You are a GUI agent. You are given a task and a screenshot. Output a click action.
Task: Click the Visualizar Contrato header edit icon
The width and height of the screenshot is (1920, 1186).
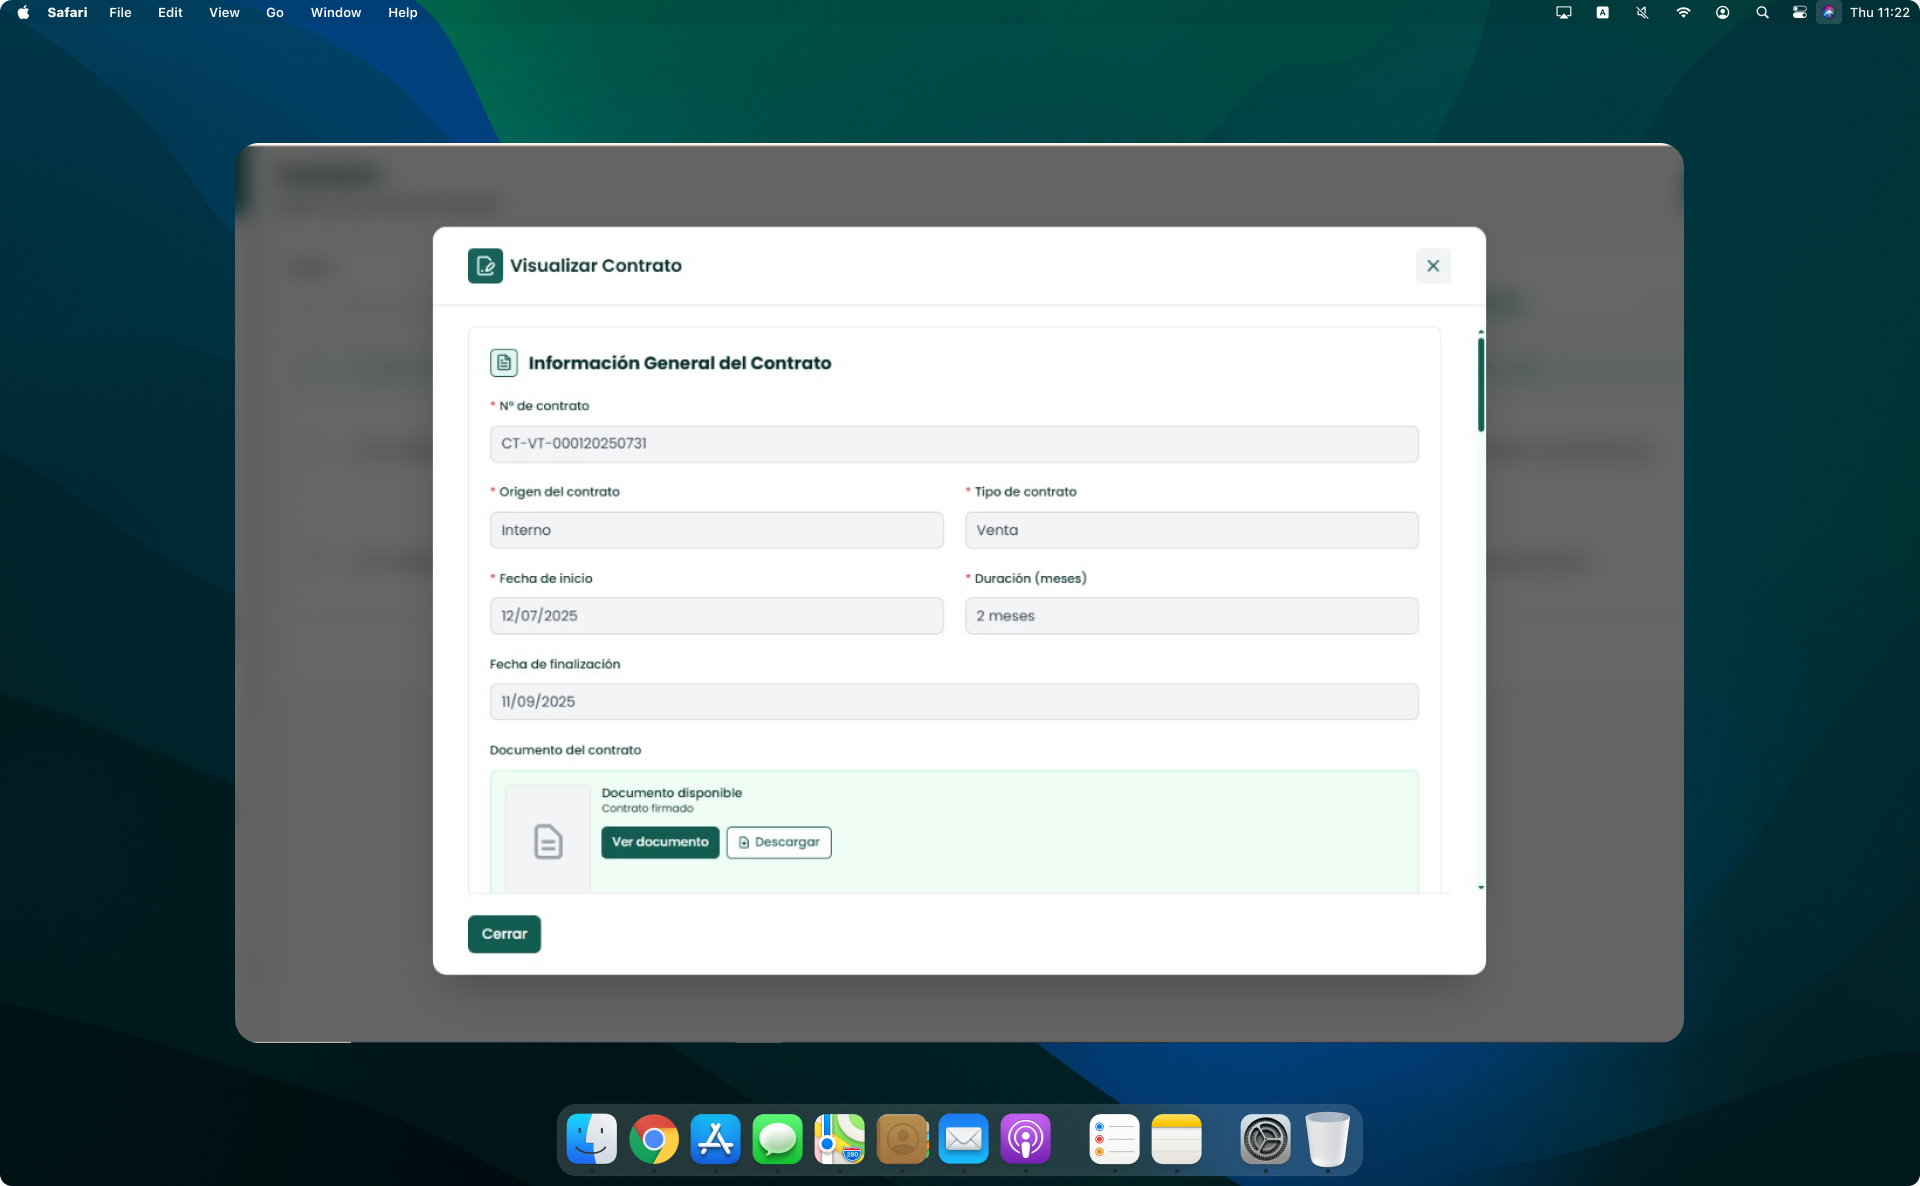pyautogui.click(x=485, y=266)
